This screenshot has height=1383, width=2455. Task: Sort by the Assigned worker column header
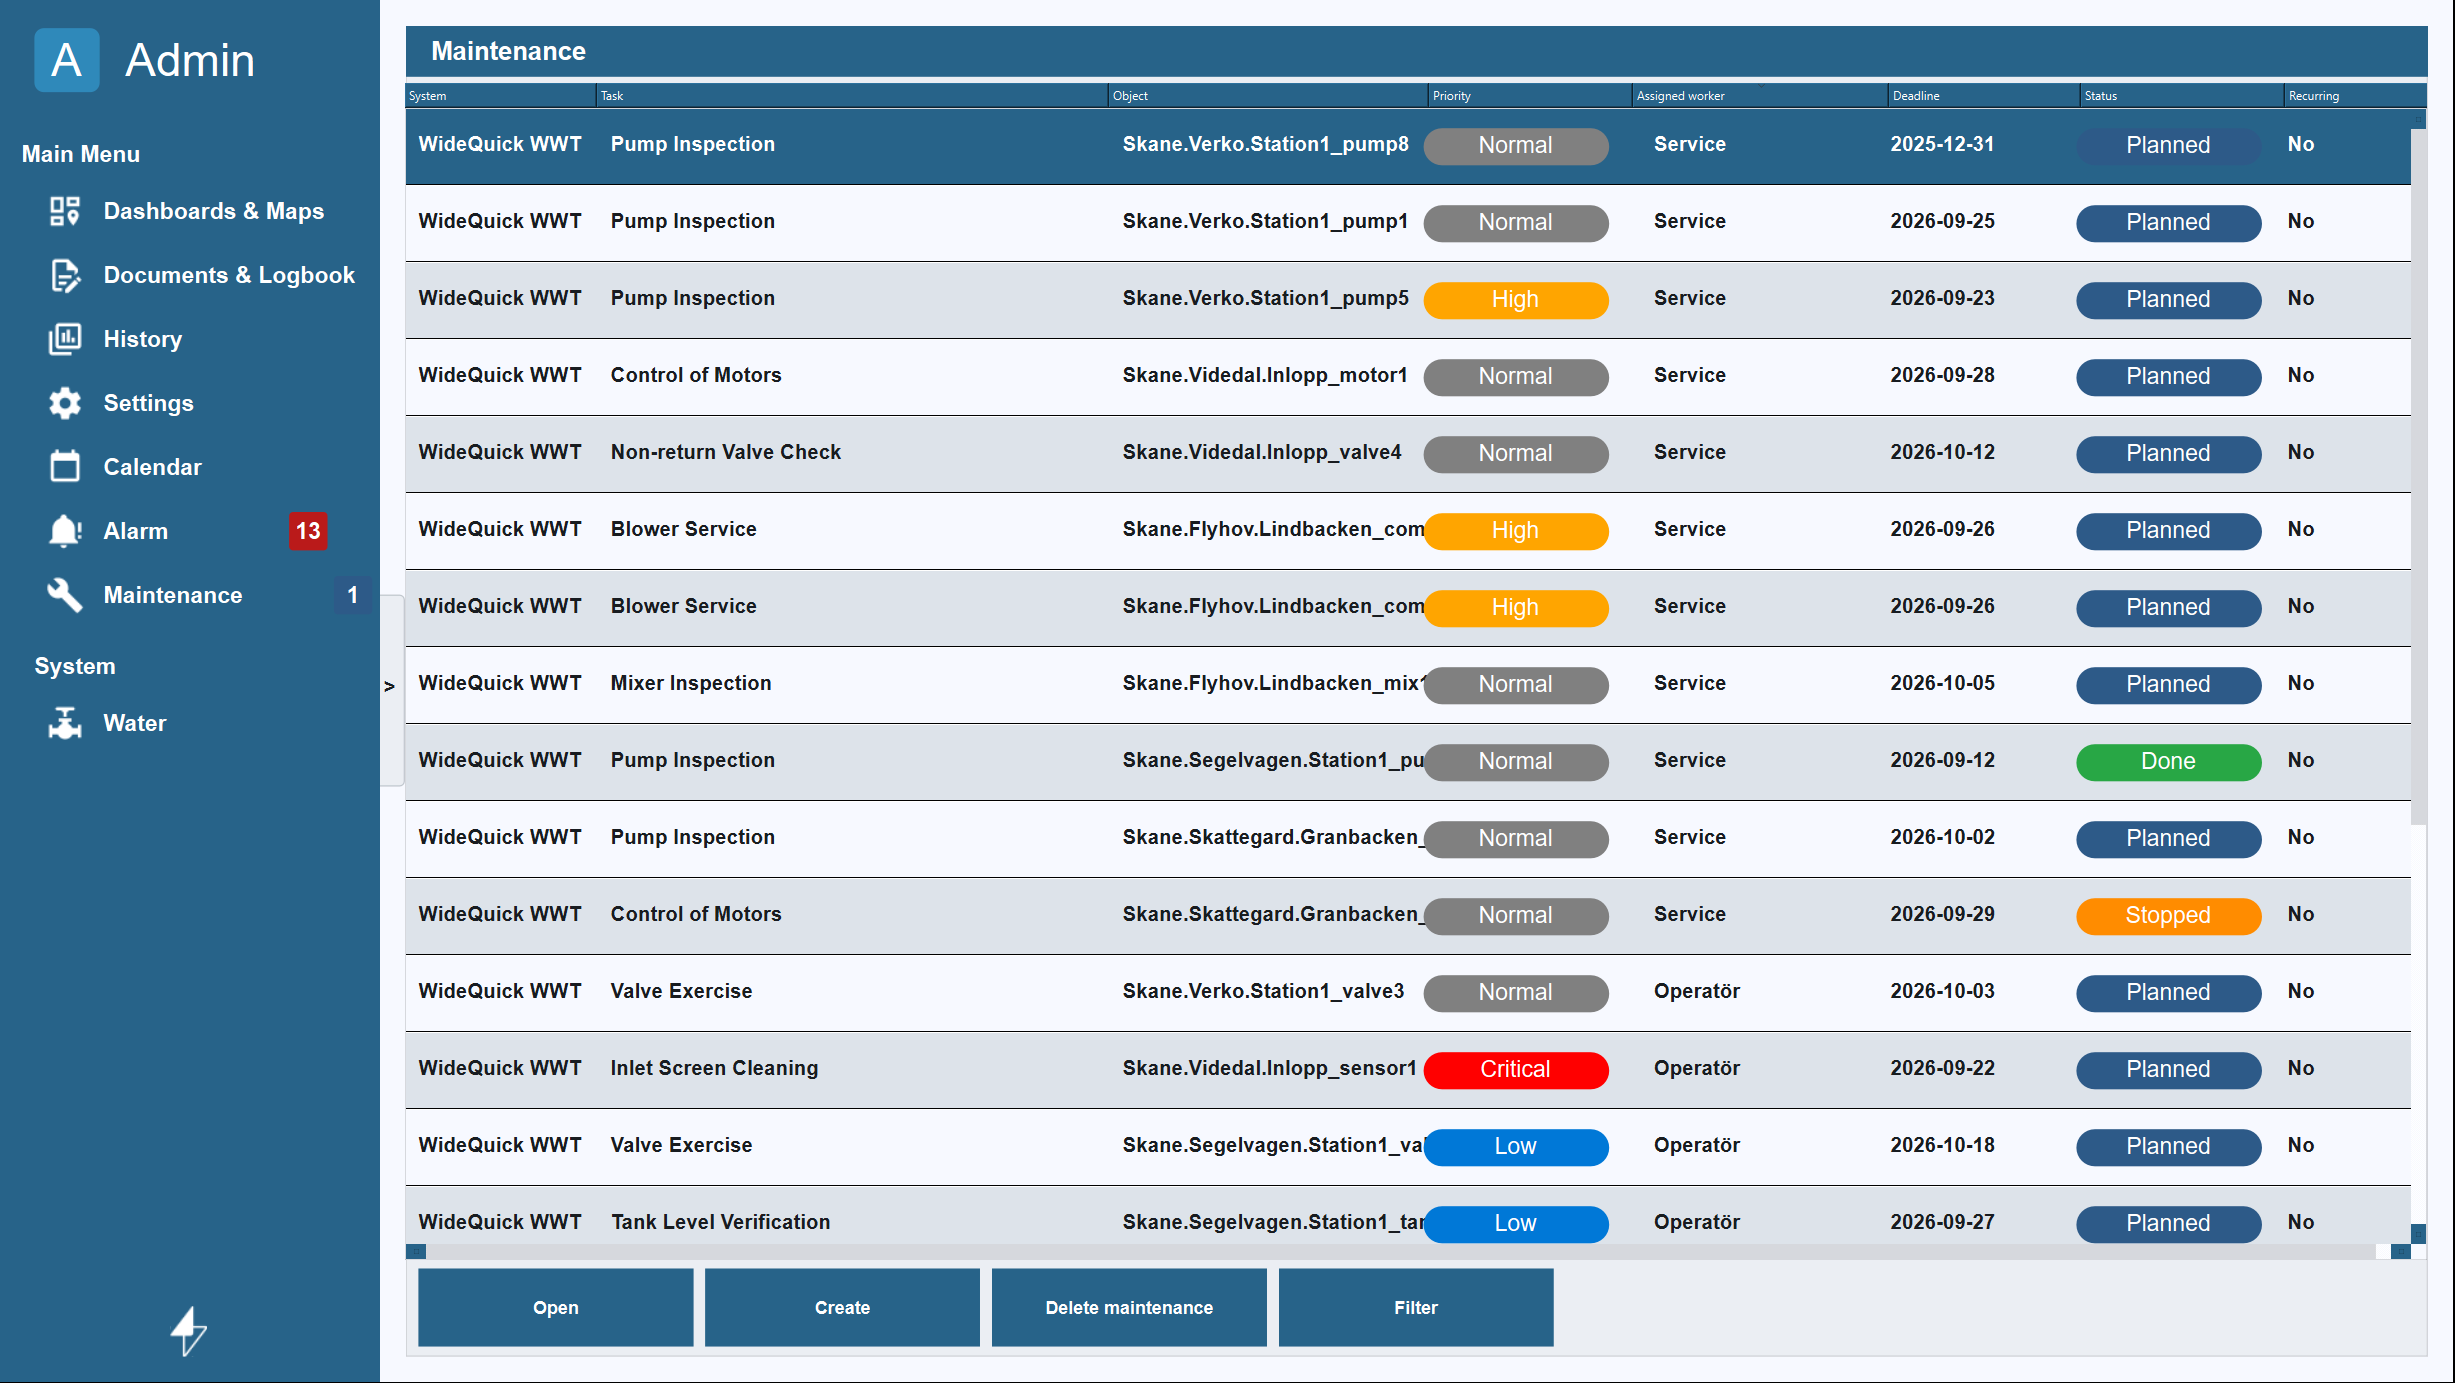1759,96
